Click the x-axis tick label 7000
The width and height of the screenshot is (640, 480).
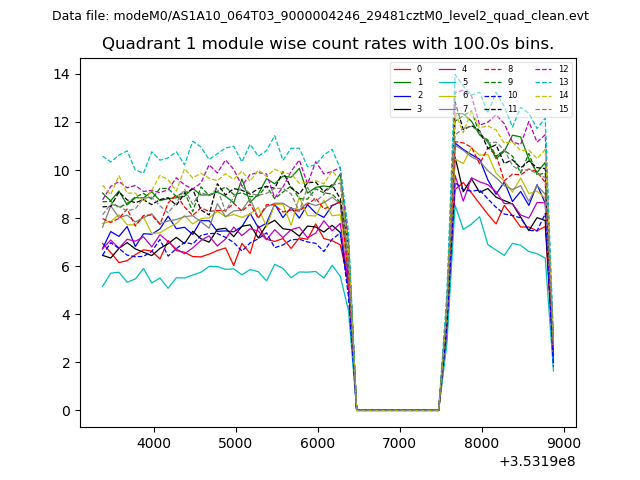pos(400,442)
